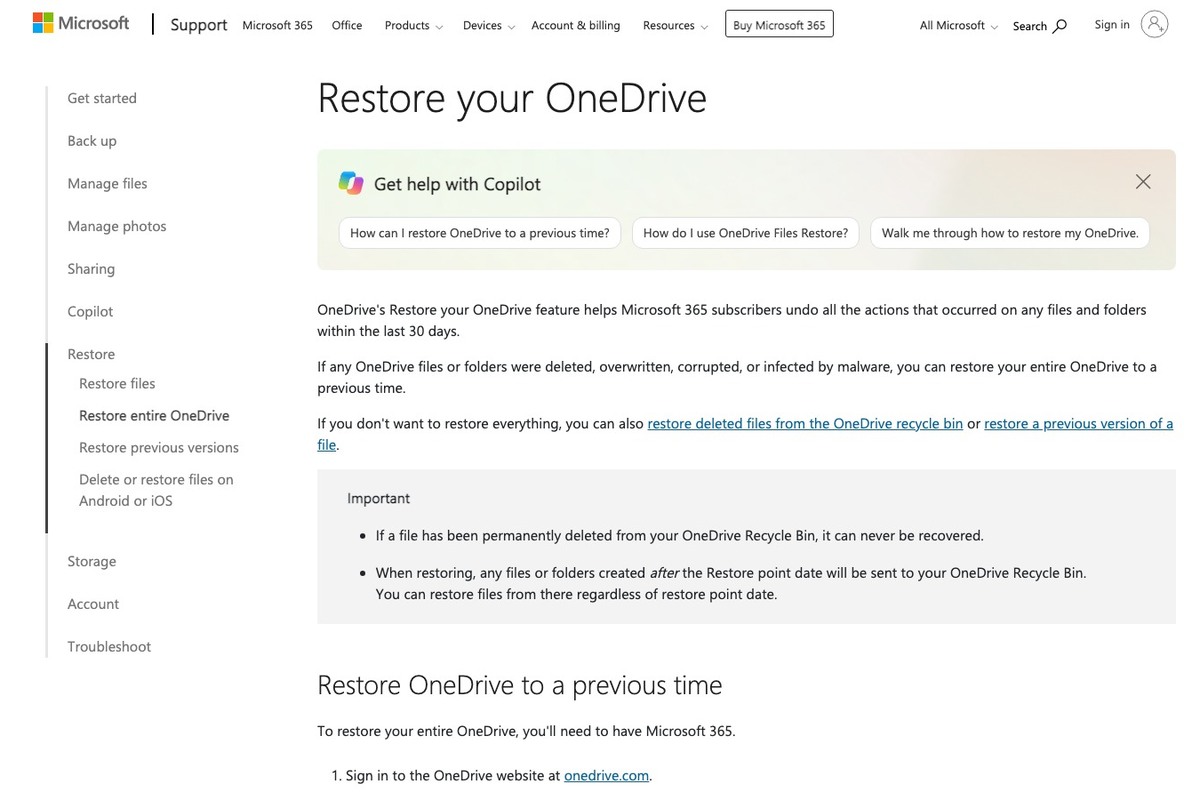Image resolution: width=1200 pixels, height=800 pixels.
Task: Open Storage in sidebar
Action: 92,561
